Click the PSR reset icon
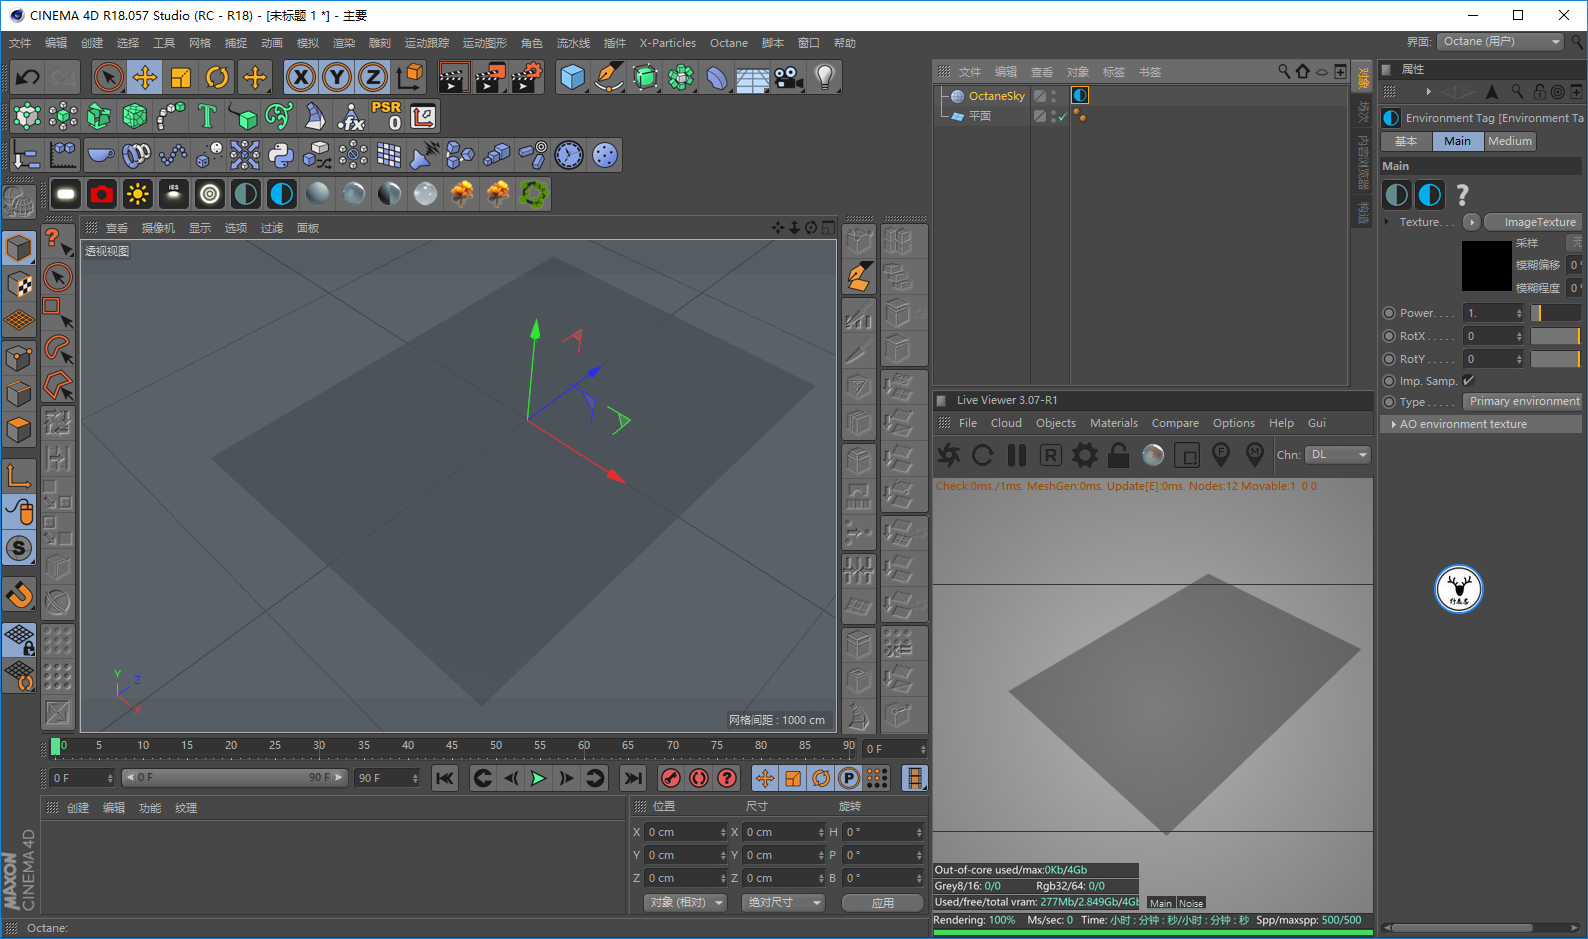The image size is (1588, 939). pyautogui.click(x=386, y=116)
